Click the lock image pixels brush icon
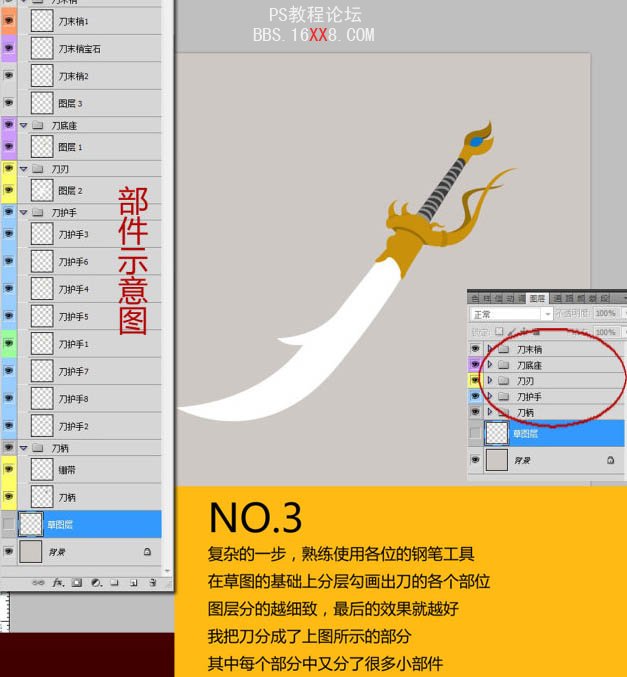 (x=512, y=332)
